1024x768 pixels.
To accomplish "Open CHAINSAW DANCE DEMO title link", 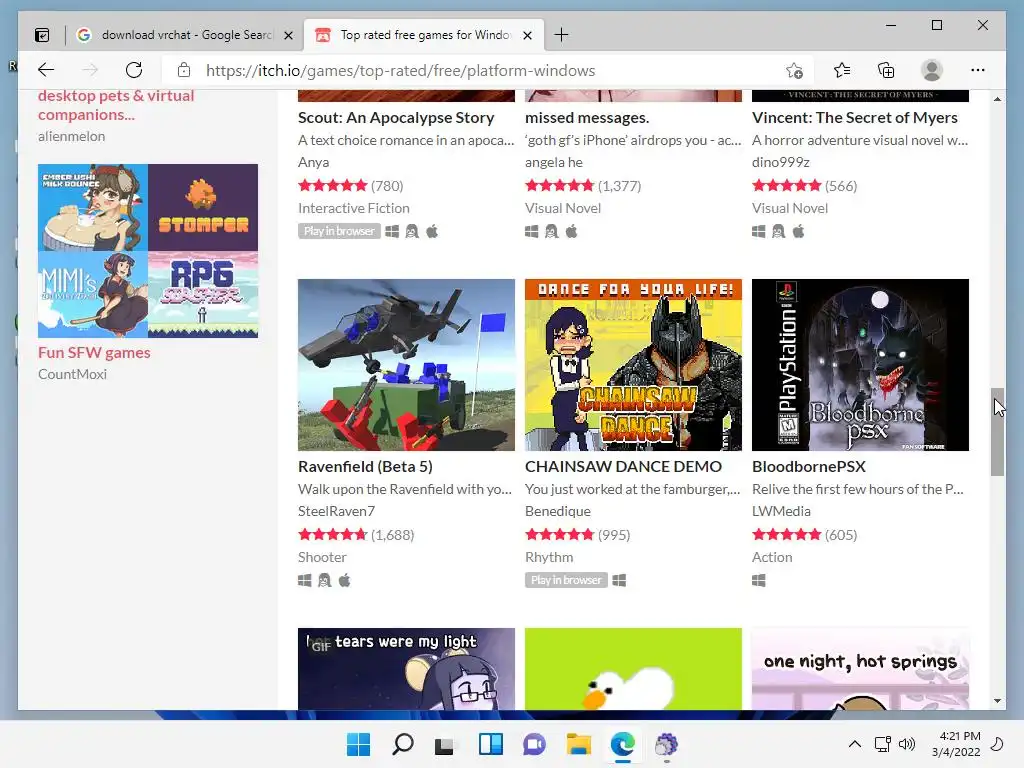I will (623, 466).
